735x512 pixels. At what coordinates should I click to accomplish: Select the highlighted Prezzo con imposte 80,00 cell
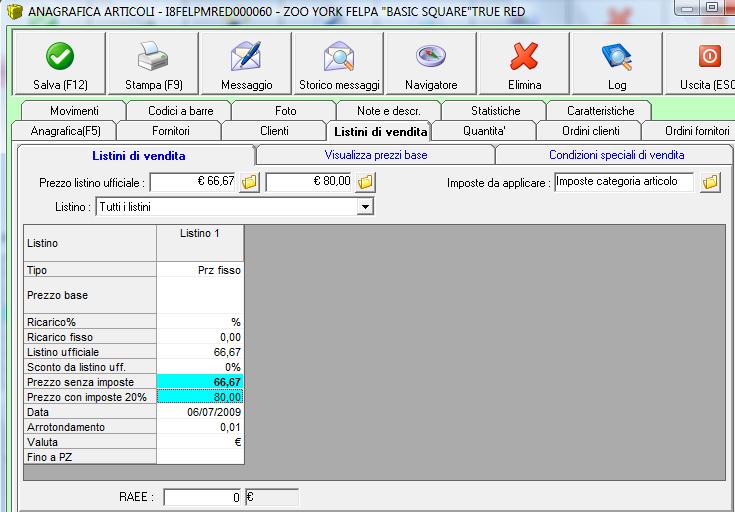(x=200, y=397)
